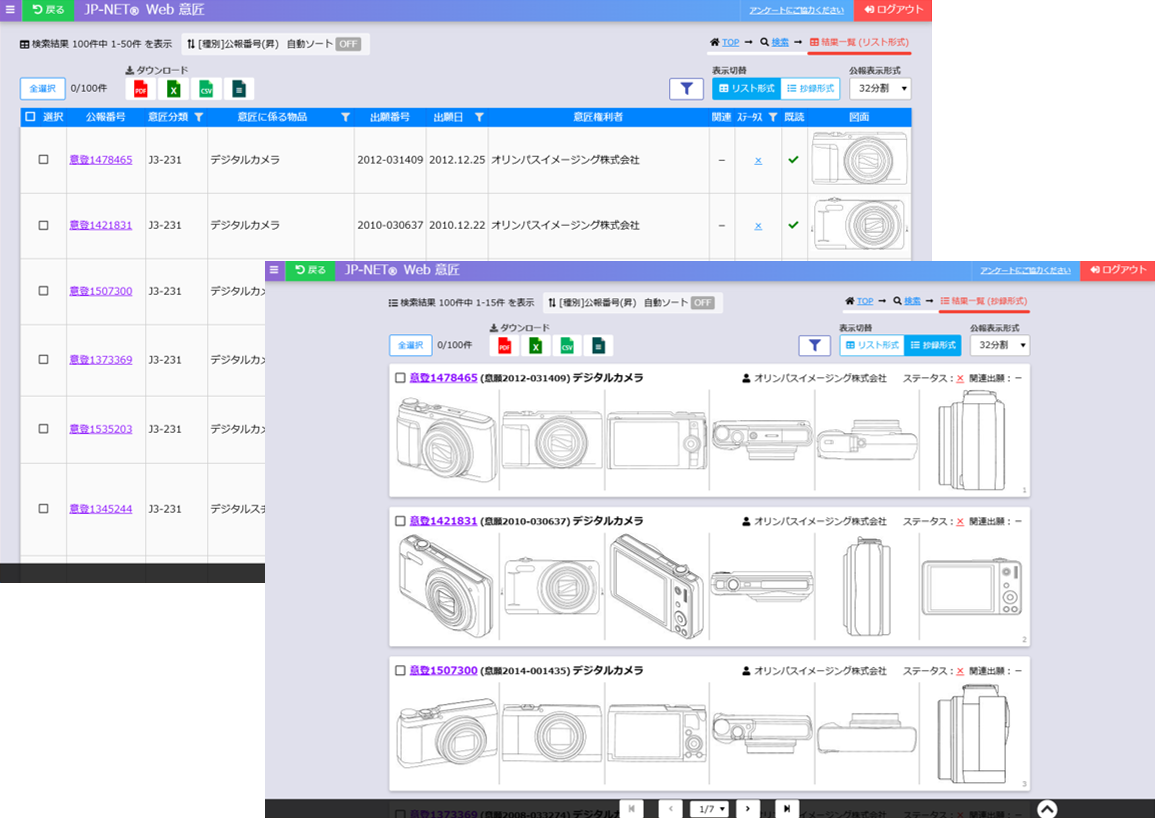This screenshot has width=1155, height=818.
Task: Tick the checkbox on abstract card 意登1478465
Action: coord(400,378)
